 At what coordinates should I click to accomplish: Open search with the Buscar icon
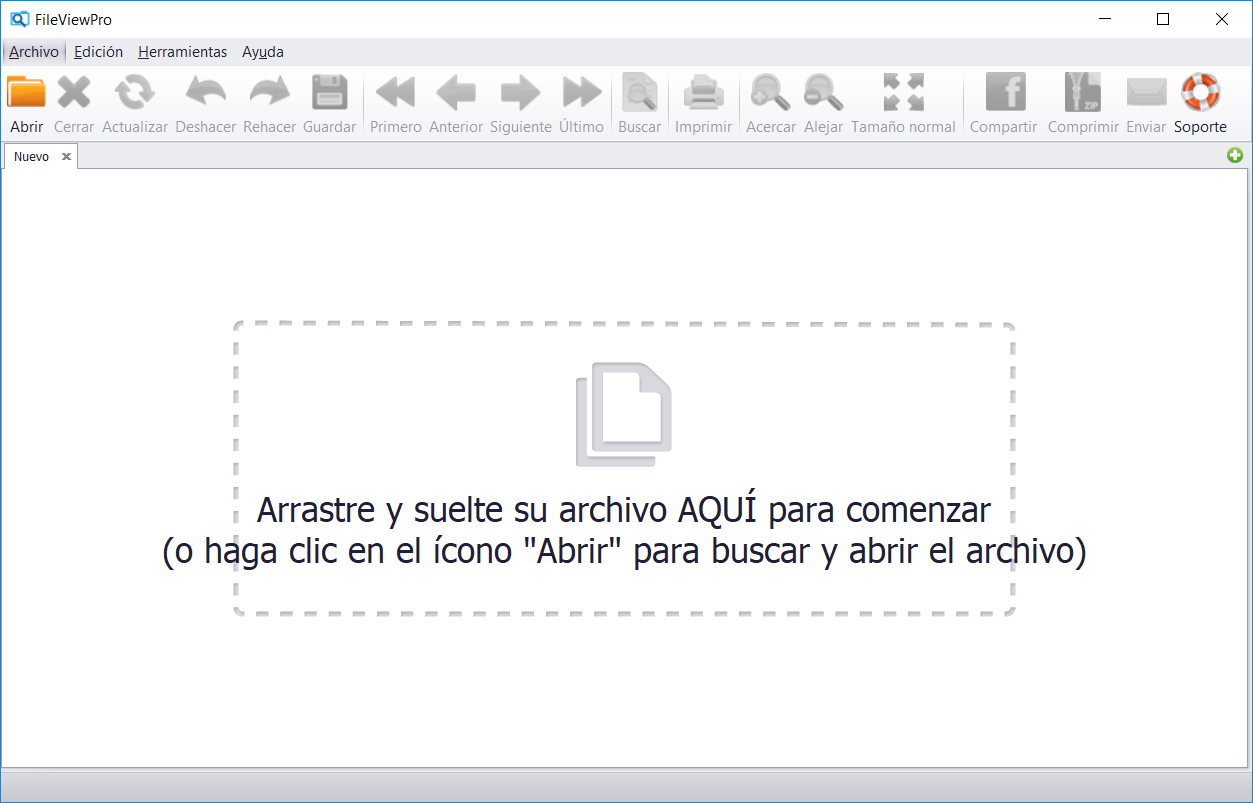pos(639,92)
